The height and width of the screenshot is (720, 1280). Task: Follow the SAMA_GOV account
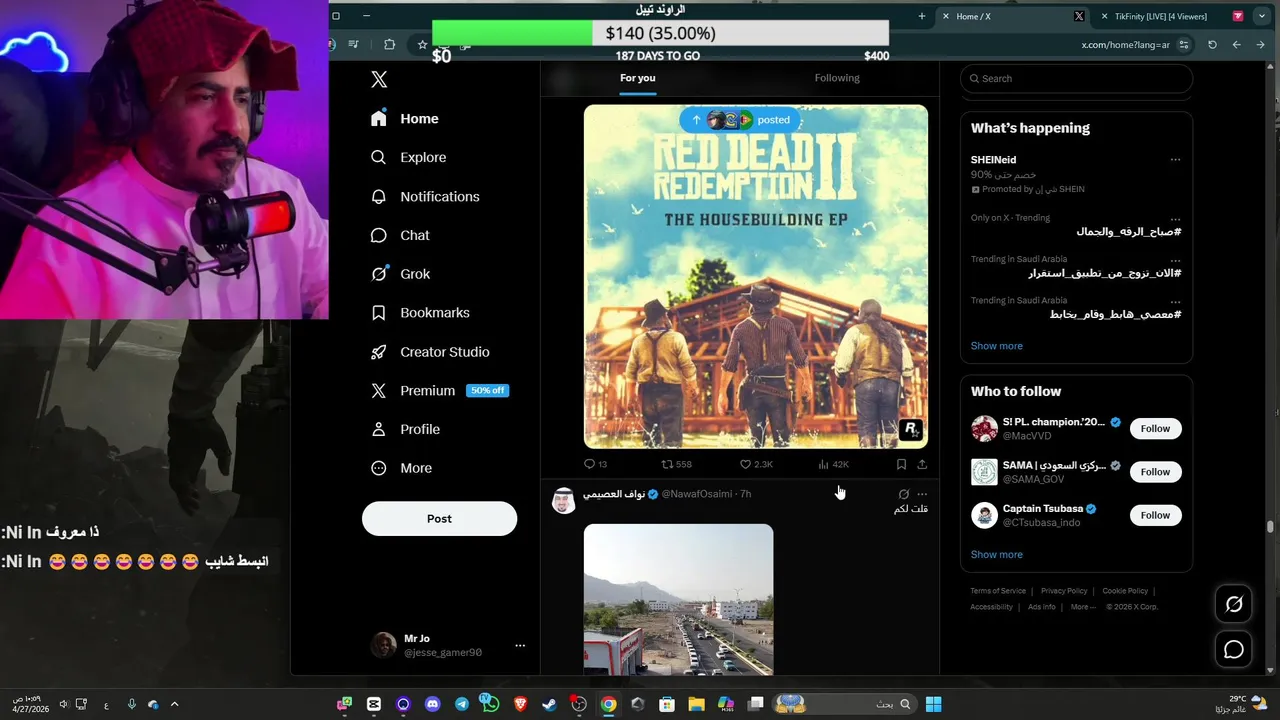point(1155,472)
